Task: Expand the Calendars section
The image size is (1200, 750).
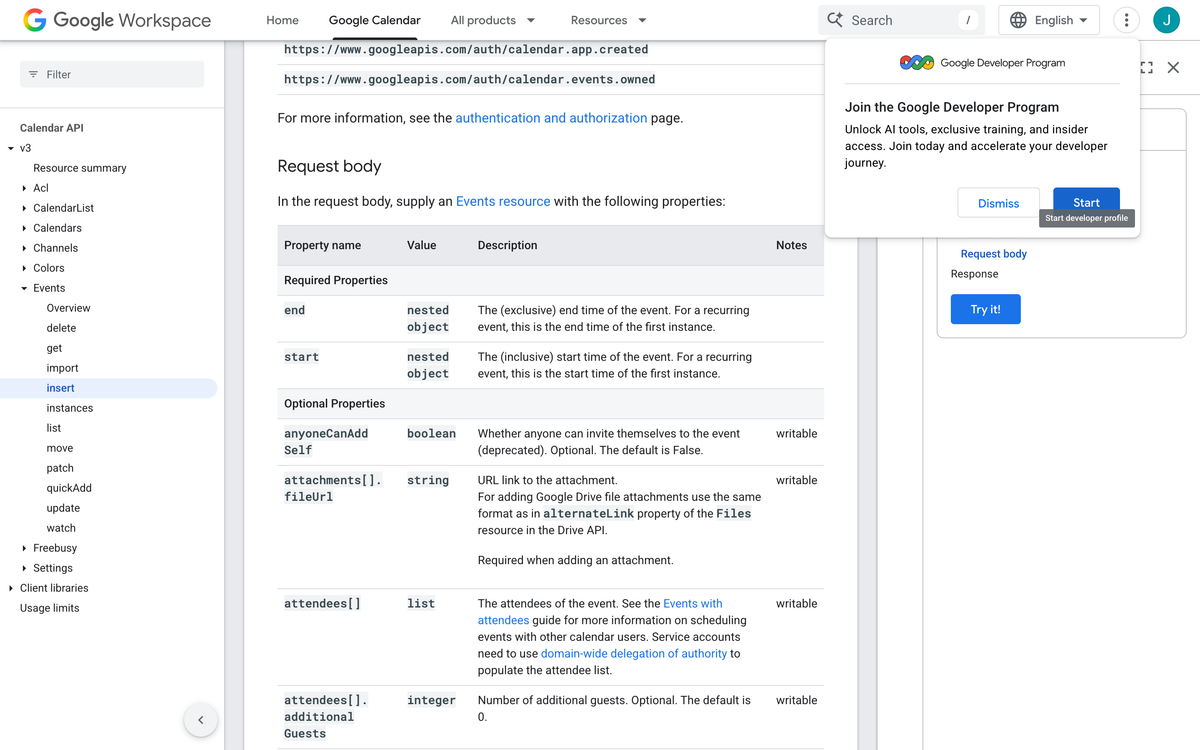Action: [x=24, y=228]
